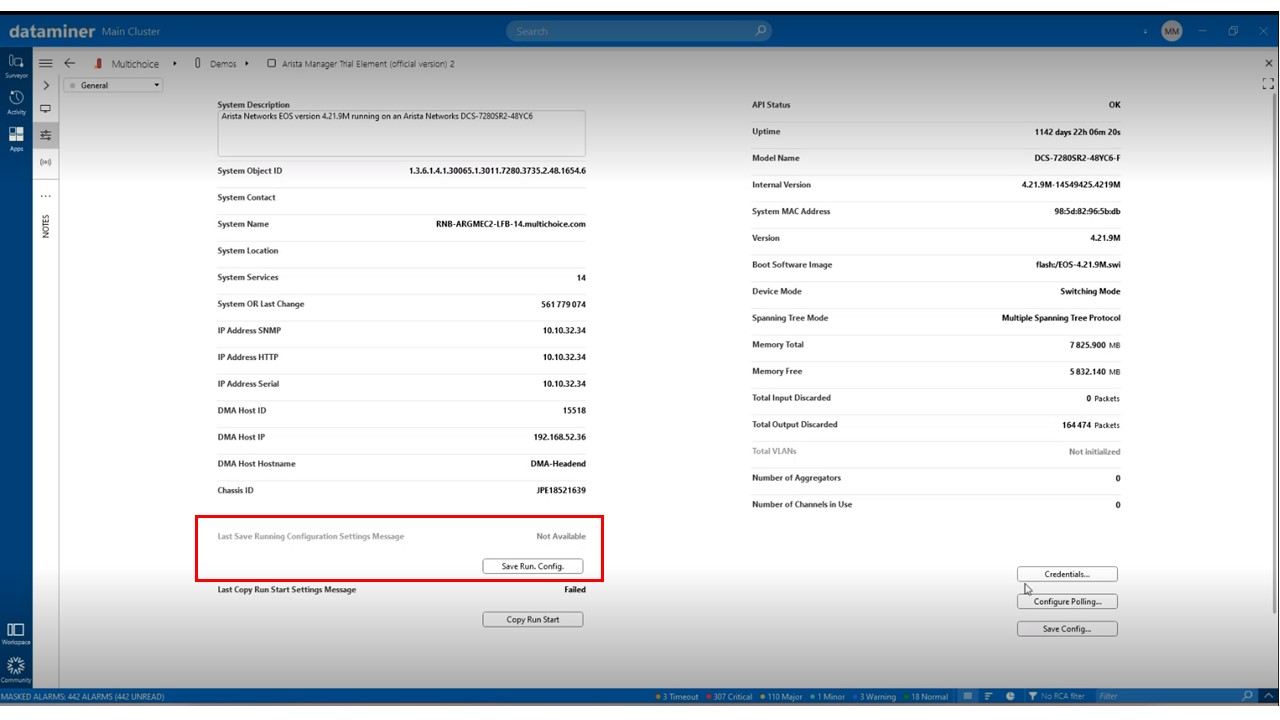Click the DMA Host IP value 192.168.52.36
1280x720 pixels.
click(x=560, y=437)
